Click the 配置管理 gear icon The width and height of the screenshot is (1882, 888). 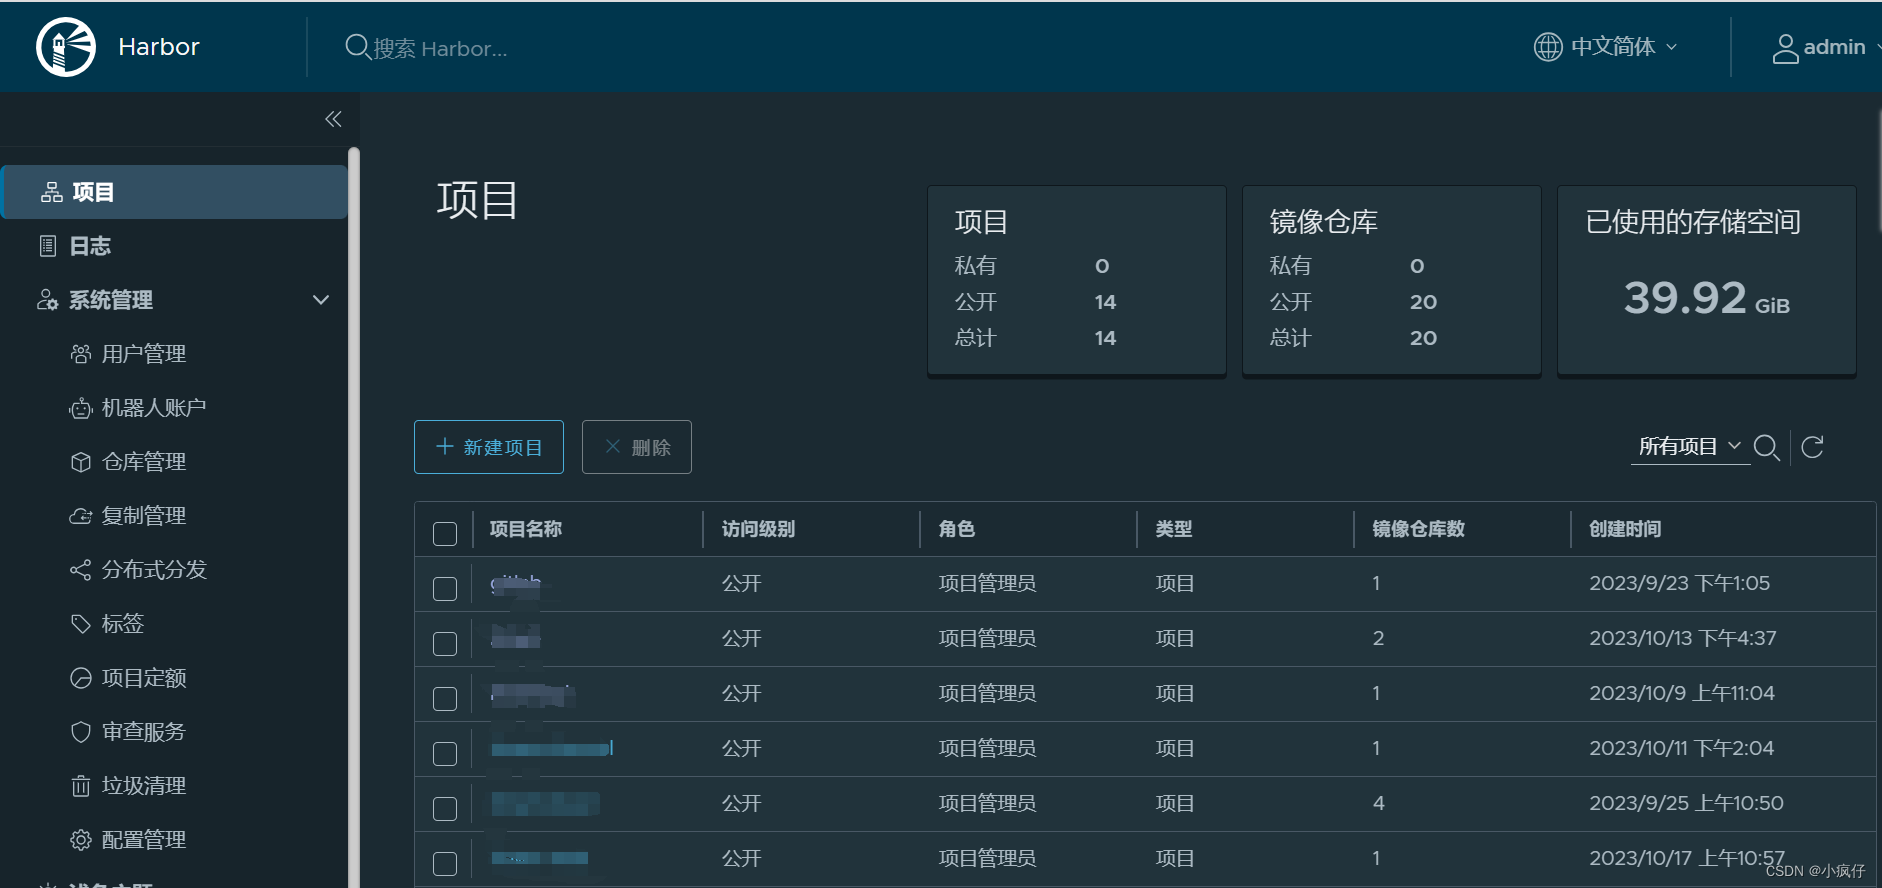pos(81,840)
